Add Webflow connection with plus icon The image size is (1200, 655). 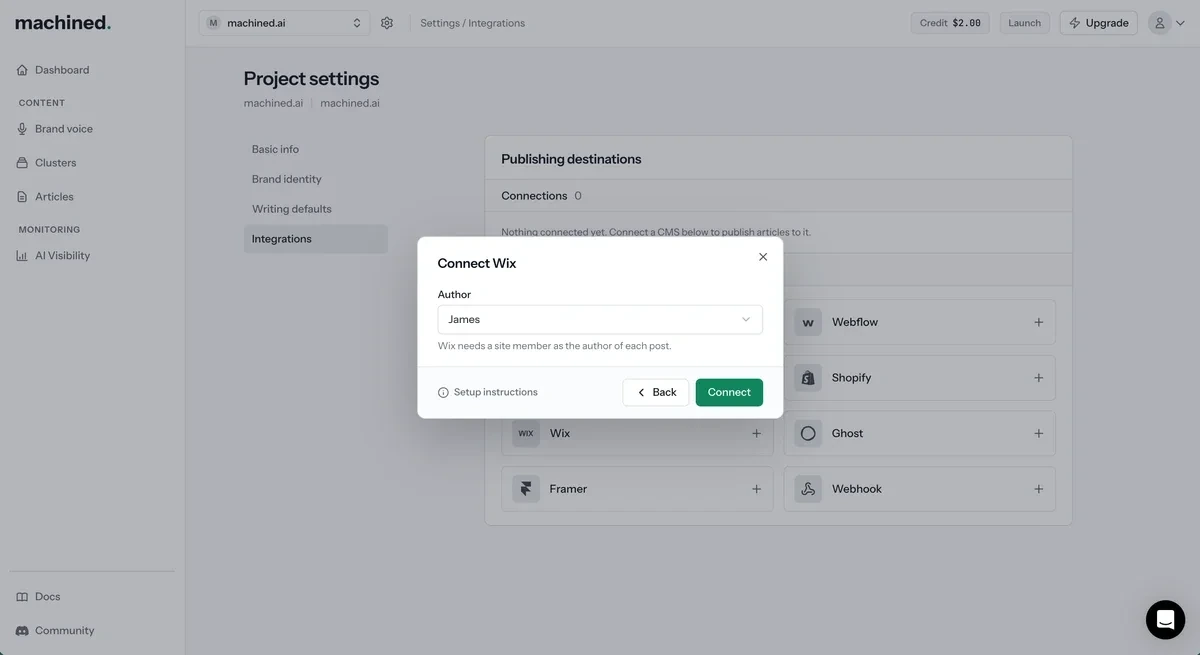click(x=1038, y=322)
